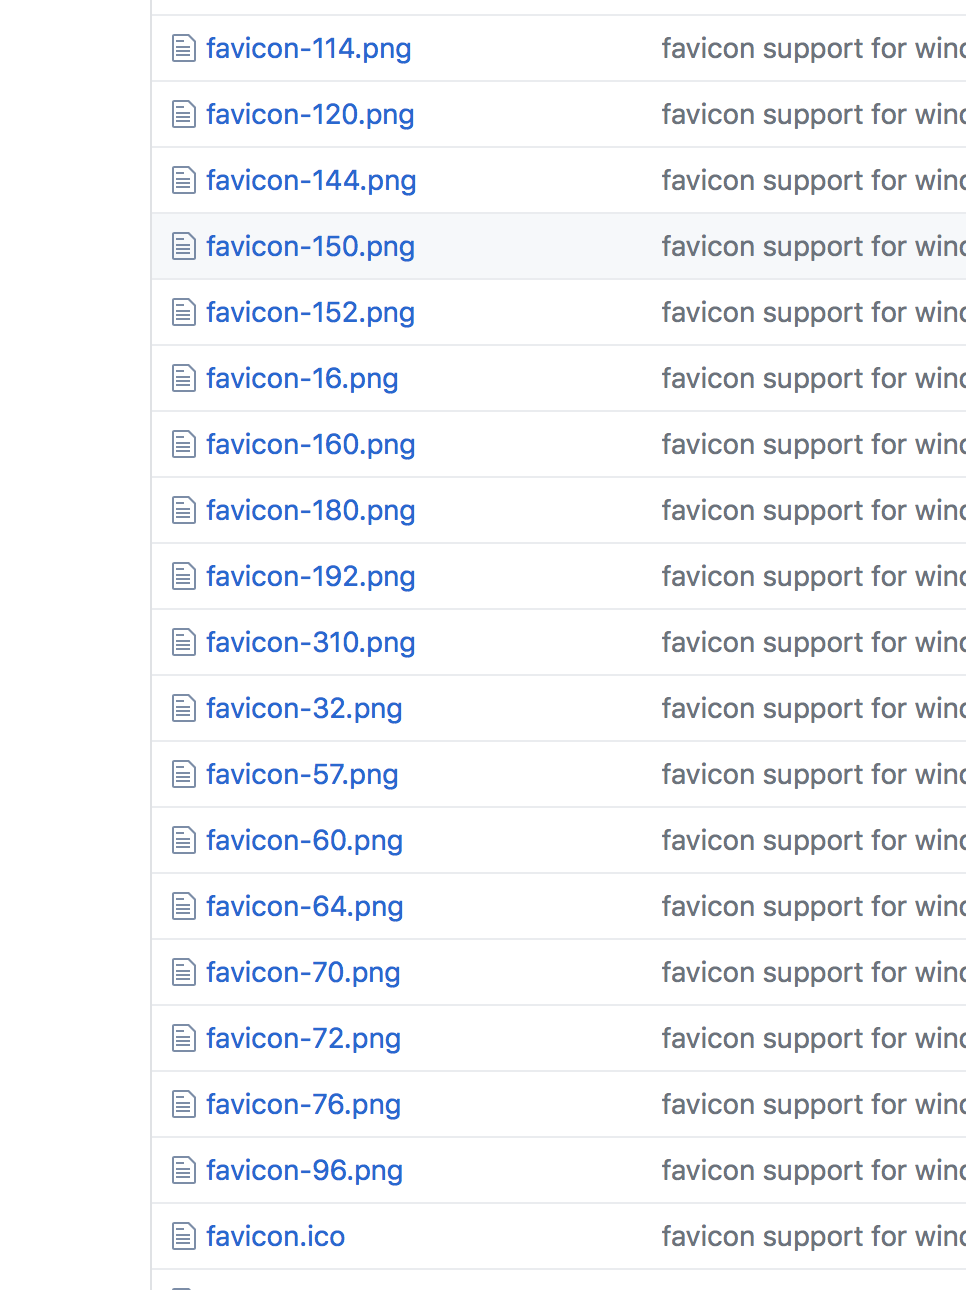Viewport: 966px width, 1290px height.
Task: Open commit message in favicon-72.png row
Action: 813,1038
